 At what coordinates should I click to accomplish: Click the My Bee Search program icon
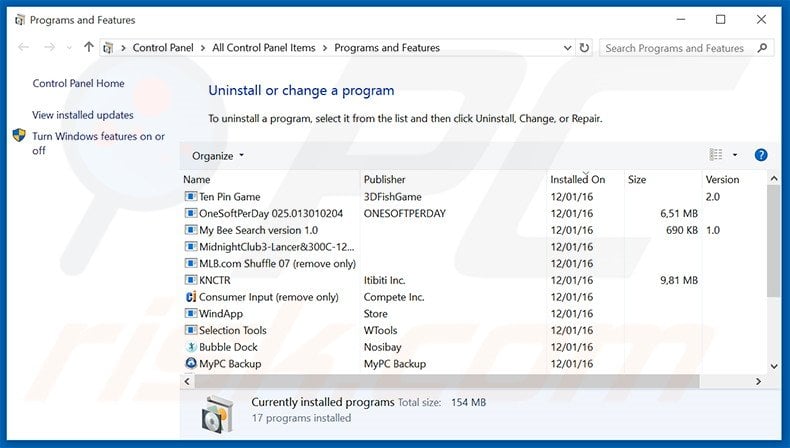click(x=190, y=230)
